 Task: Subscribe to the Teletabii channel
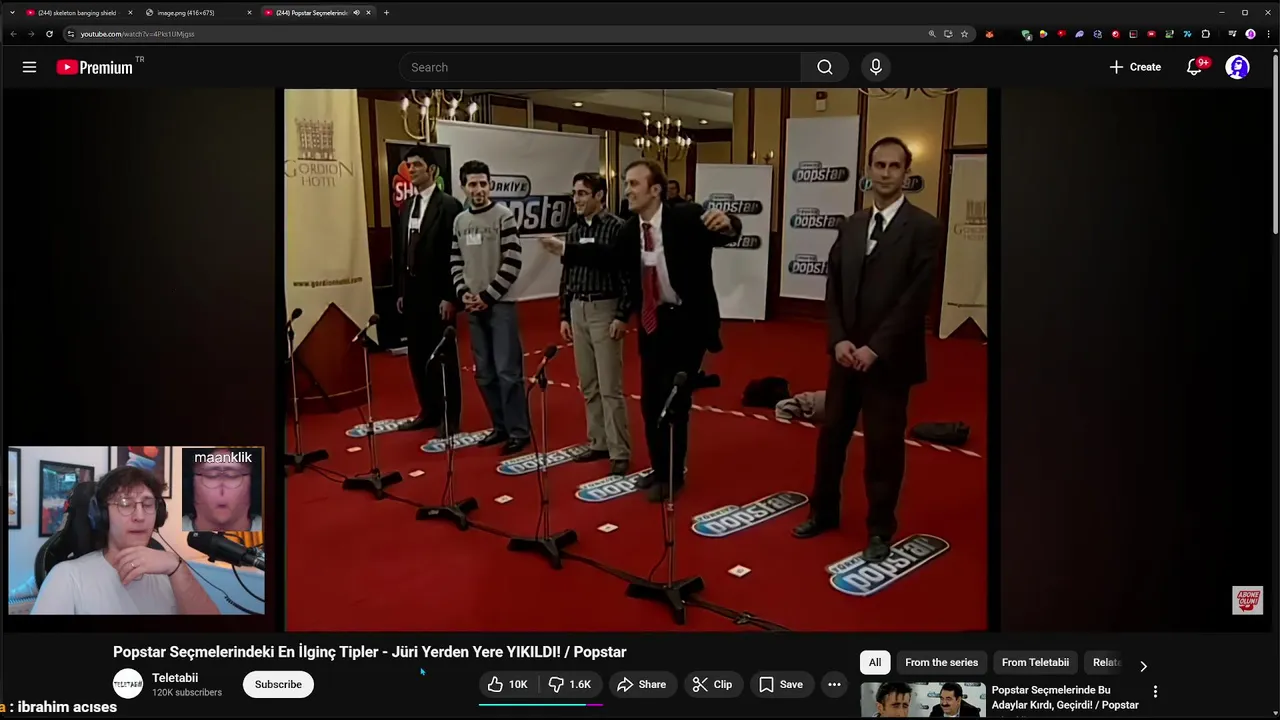(x=278, y=684)
